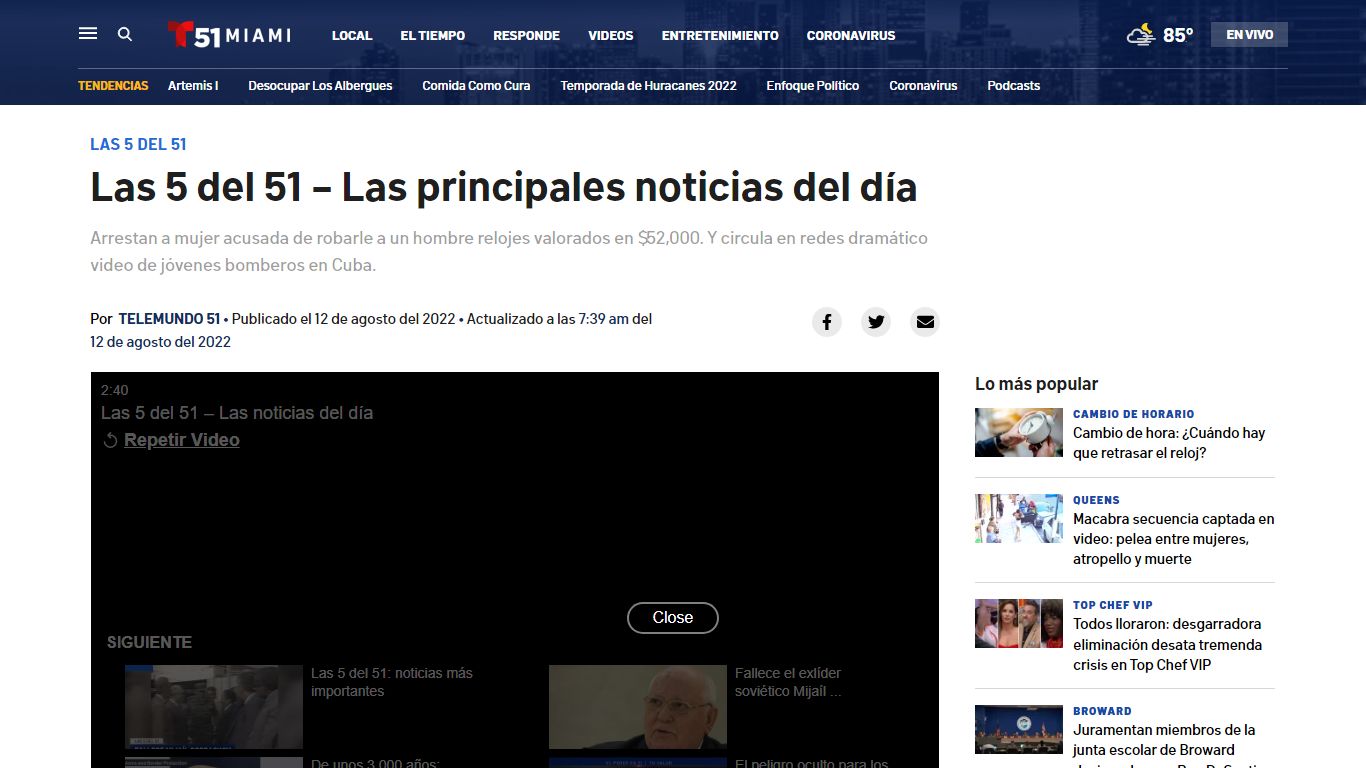Open 'Todos lloraron: desgarradora eliminación' article
The image size is (1366, 768).
(x=1168, y=644)
